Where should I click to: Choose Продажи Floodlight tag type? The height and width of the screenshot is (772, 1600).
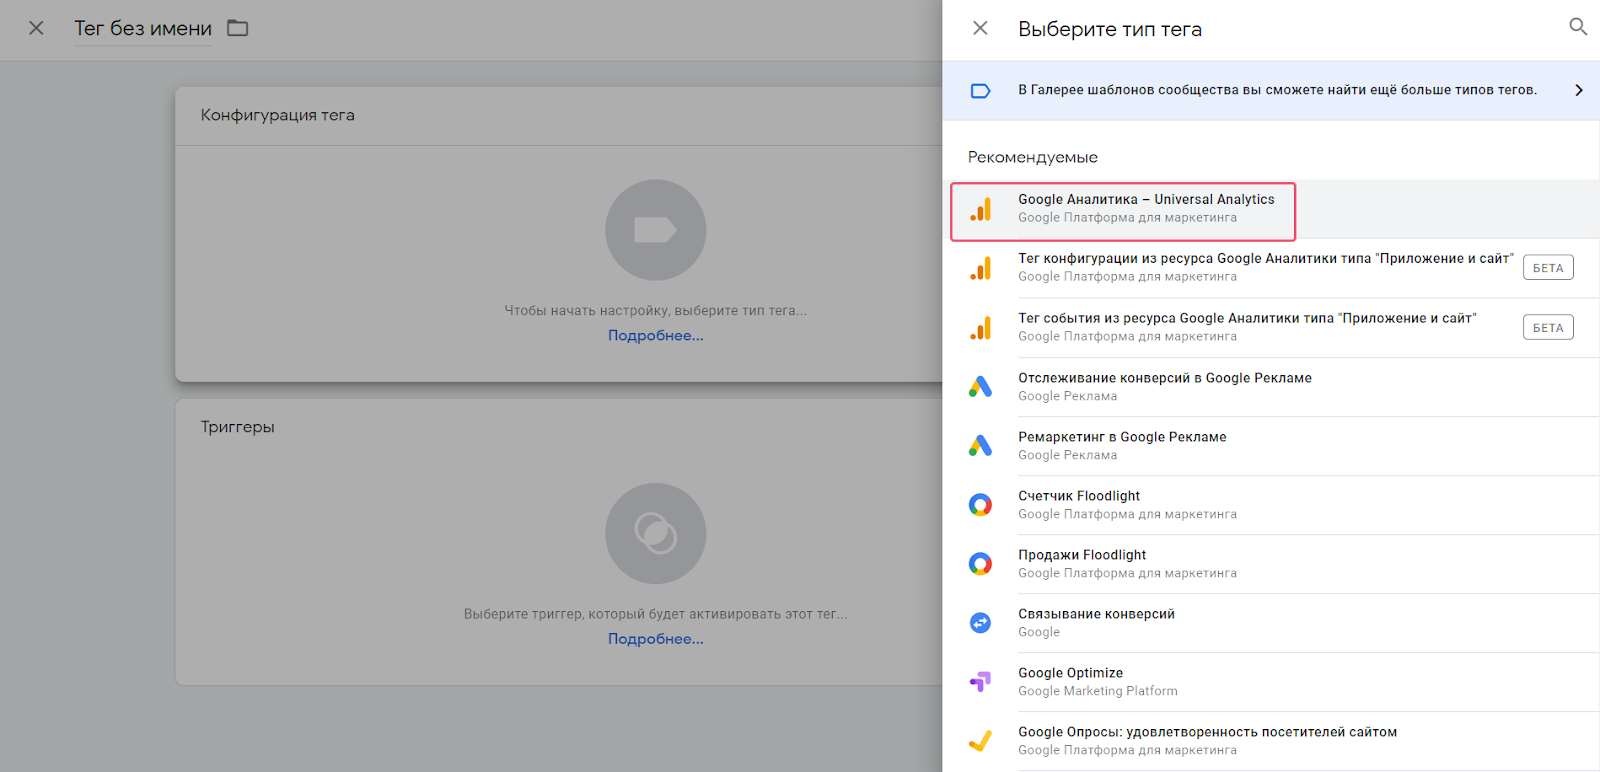pos(1271,564)
